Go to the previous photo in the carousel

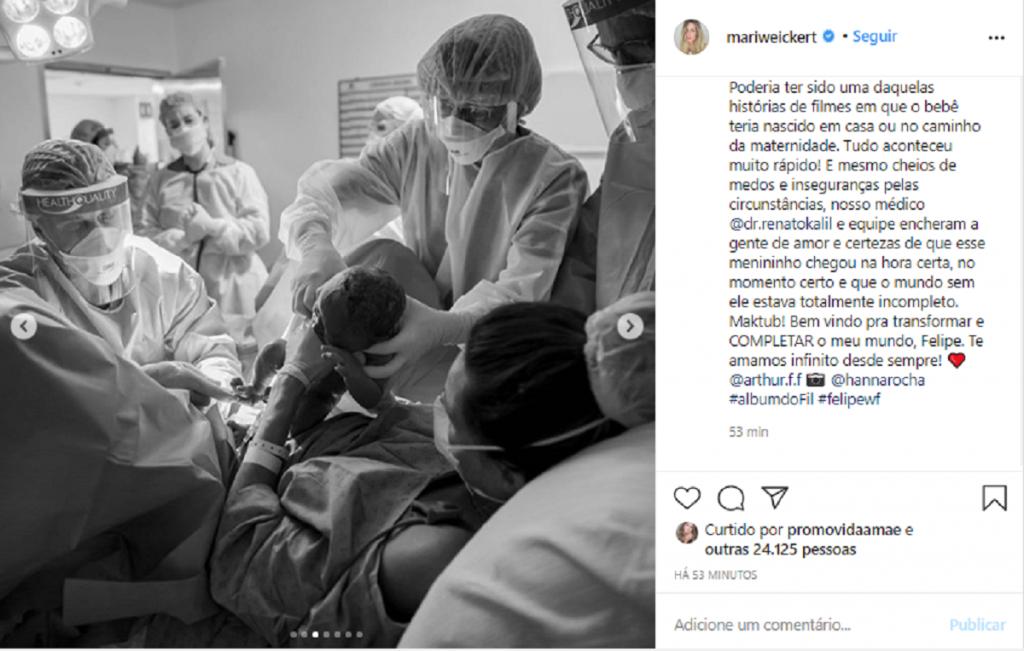(24, 326)
